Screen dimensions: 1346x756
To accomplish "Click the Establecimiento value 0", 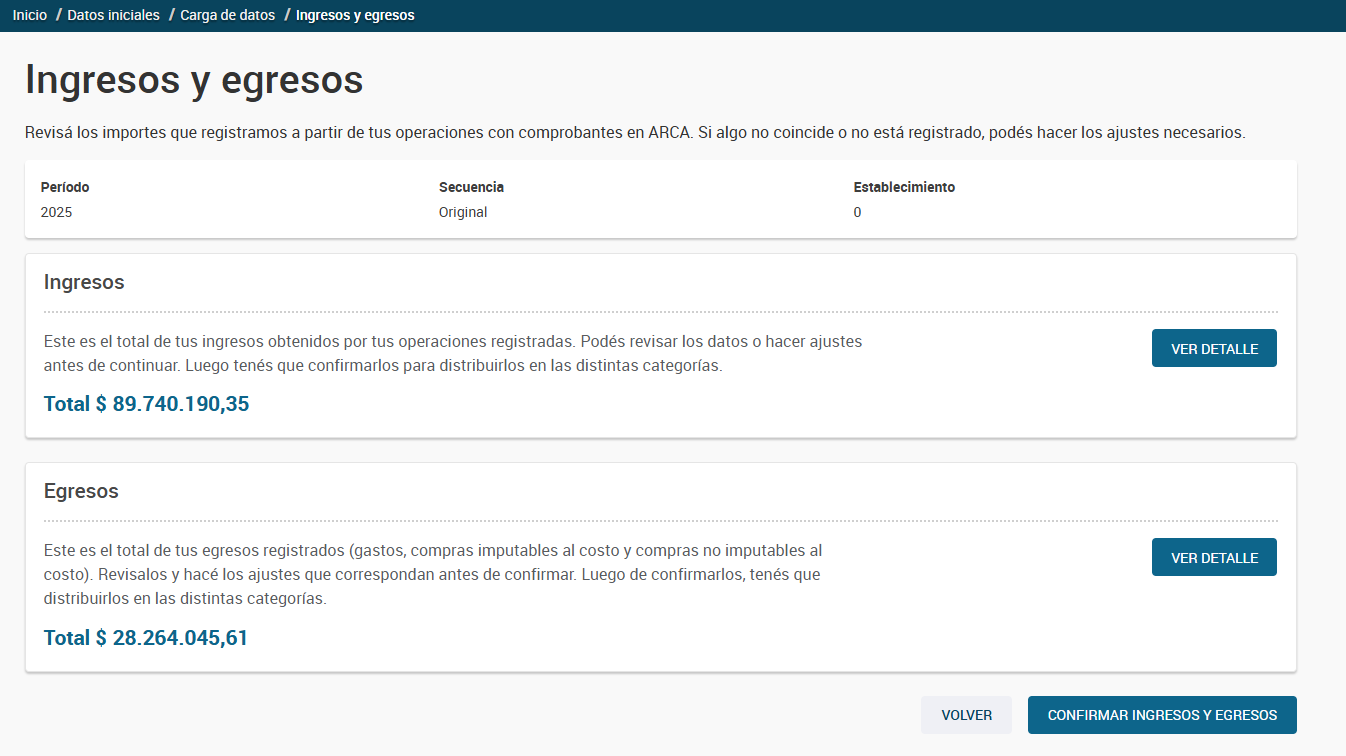I will 857,212.
